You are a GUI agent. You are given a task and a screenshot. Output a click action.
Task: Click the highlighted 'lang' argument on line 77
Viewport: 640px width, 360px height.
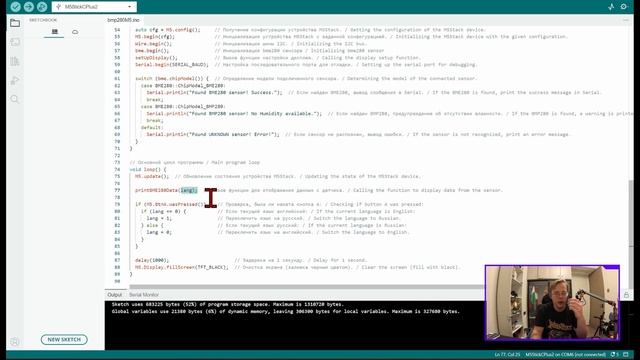pyautogui.click(x=188, y=190)
